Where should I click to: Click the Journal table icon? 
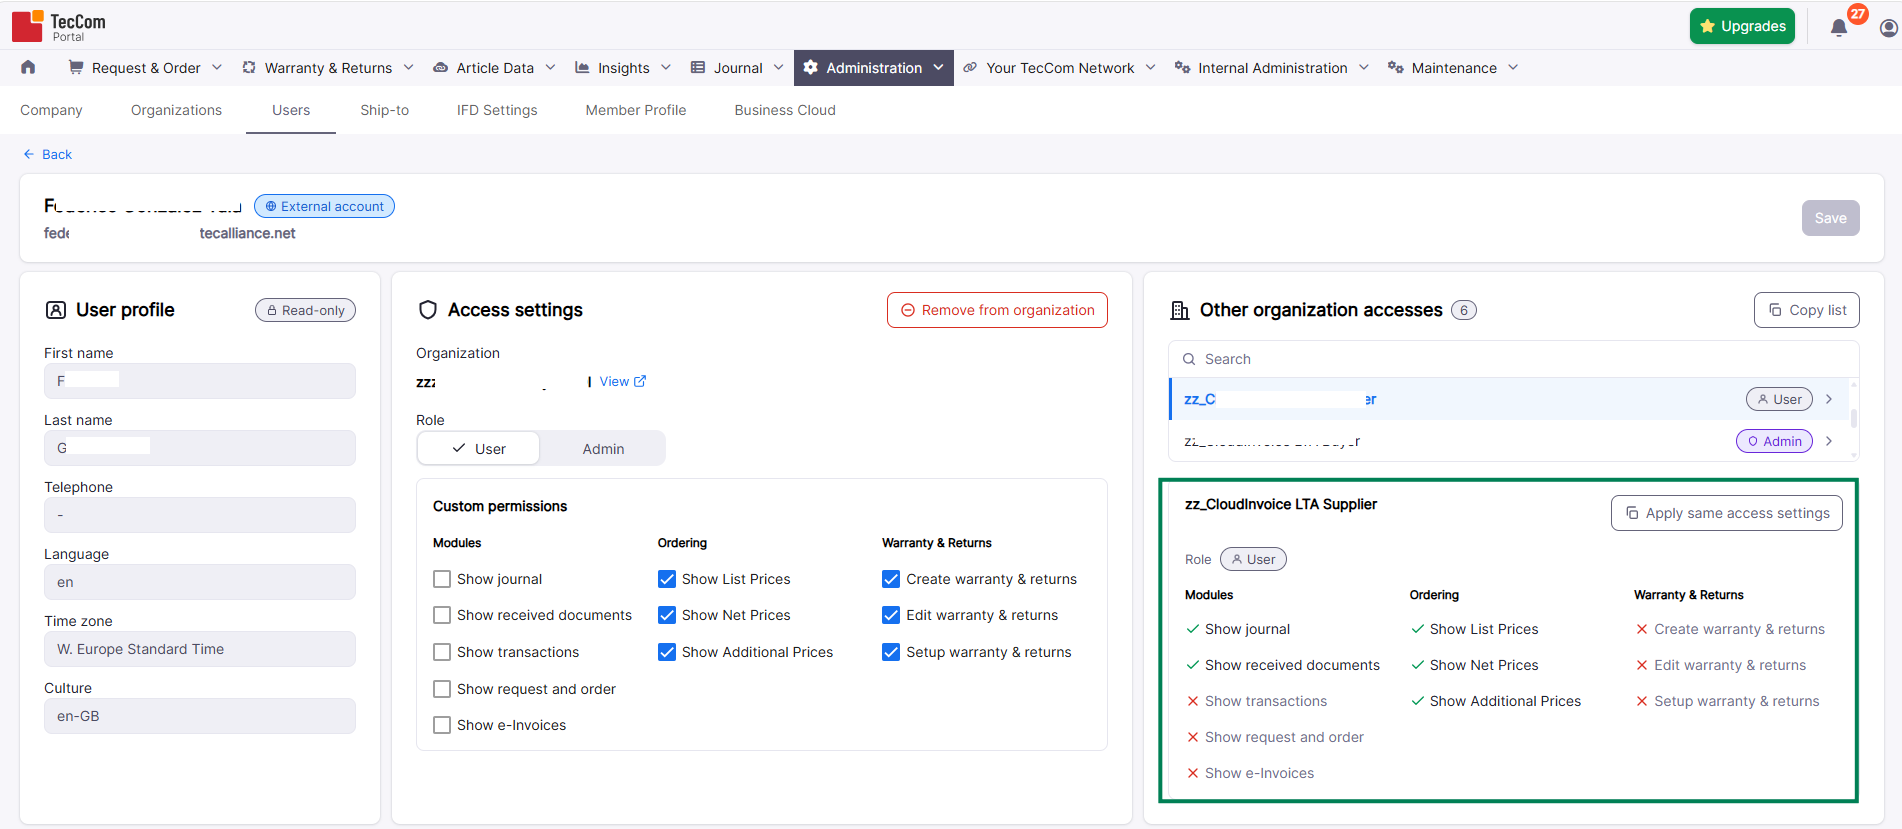coord(698,67)
